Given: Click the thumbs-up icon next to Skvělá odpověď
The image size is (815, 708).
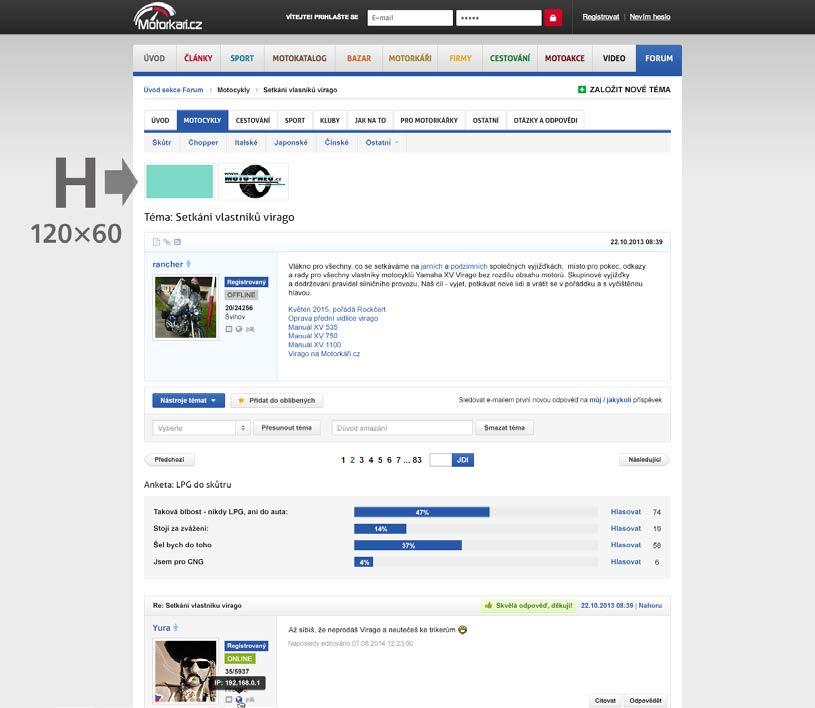Looking at the screenshot, I should click(x=488, y=605).
